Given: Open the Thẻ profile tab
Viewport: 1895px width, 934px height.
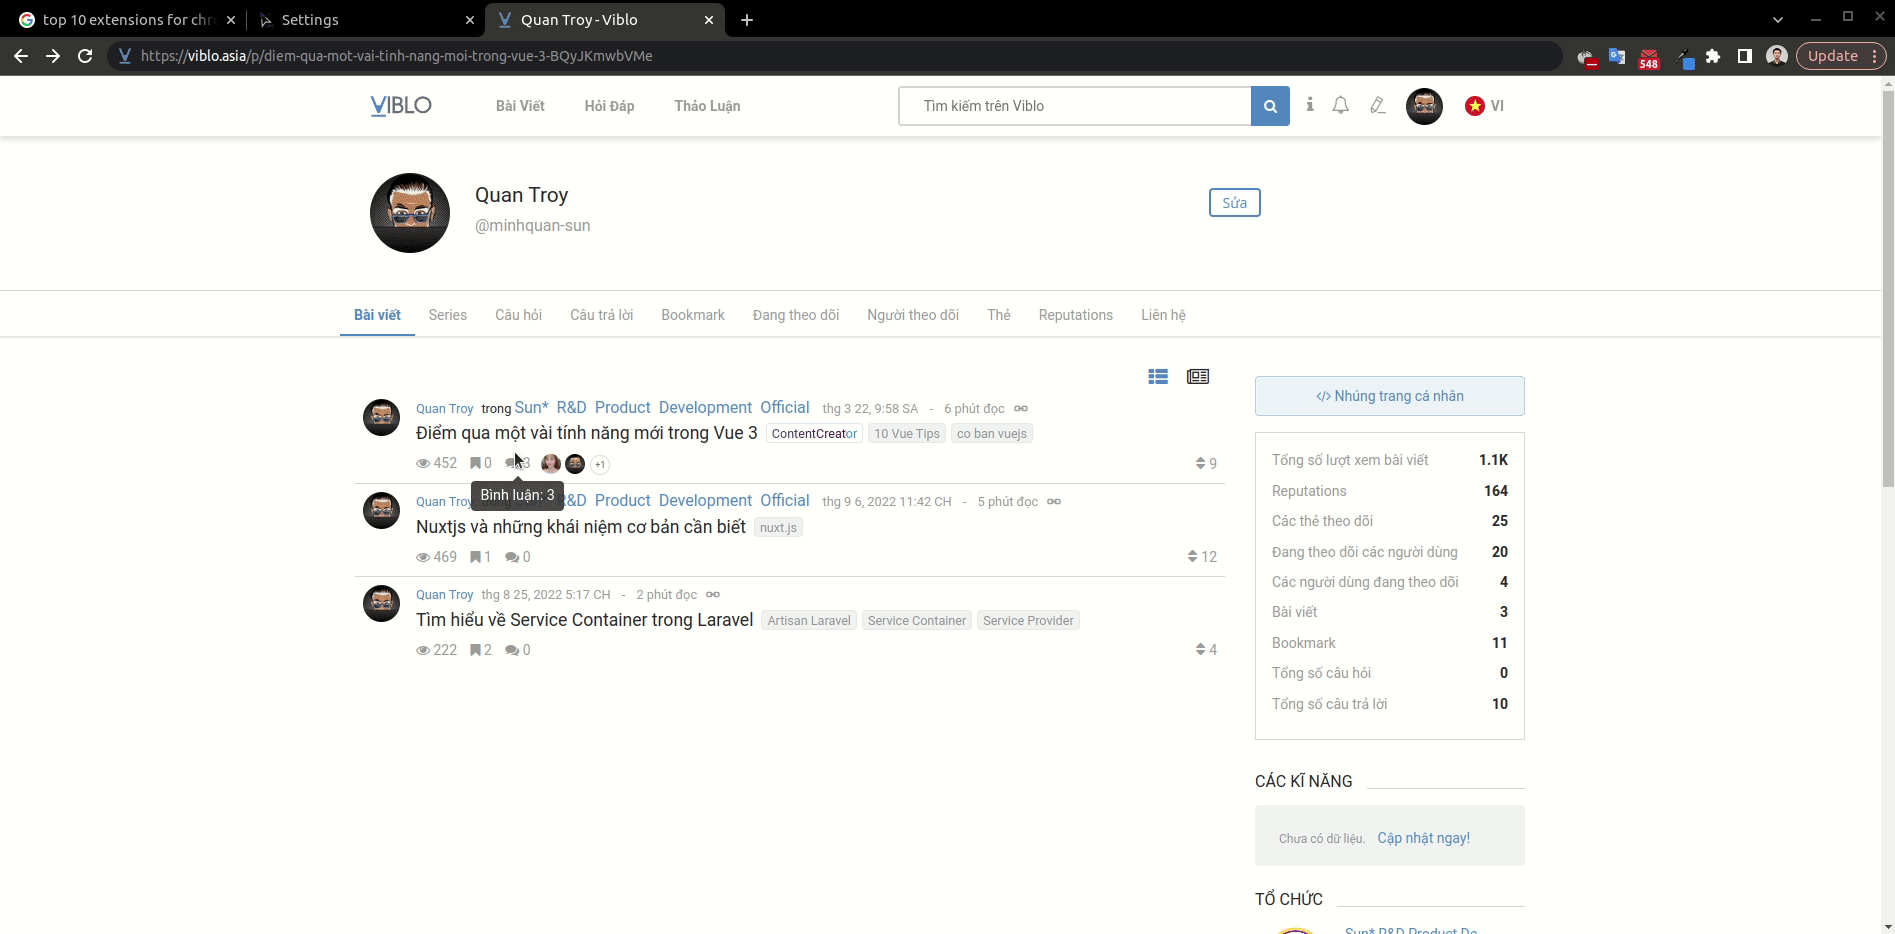Looking at the screenshot, I should click(x=999, y=315).
